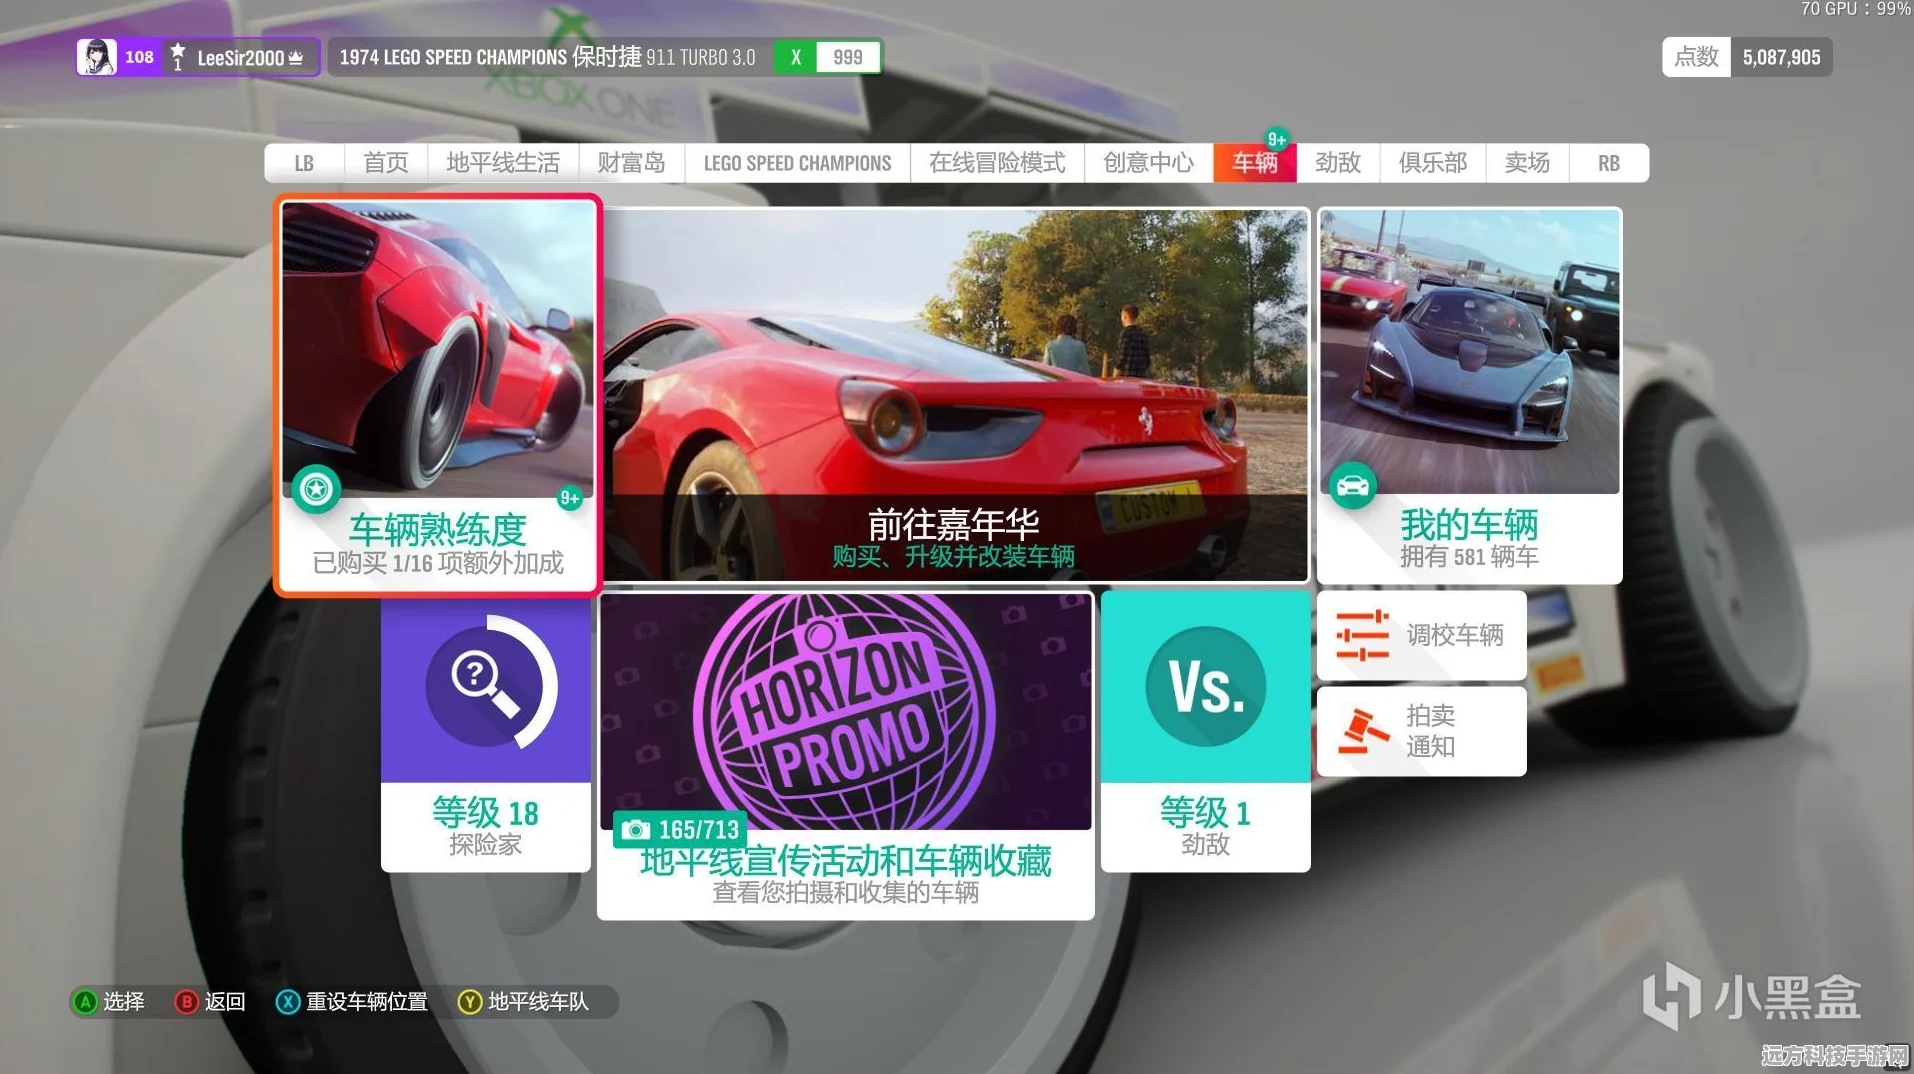Open 调校车辆 tuning button
Screen dimensions: 1914x1074
coord(1421,635)
